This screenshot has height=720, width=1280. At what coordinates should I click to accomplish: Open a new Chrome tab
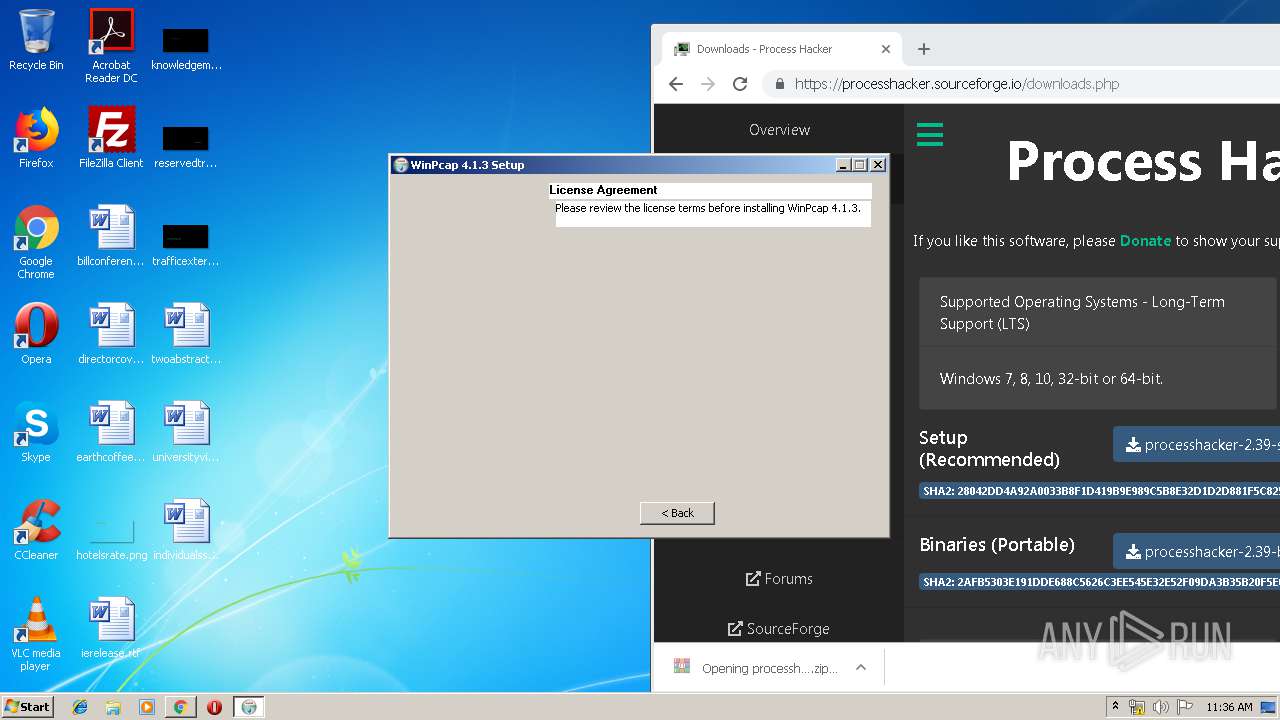click(924, 49)
